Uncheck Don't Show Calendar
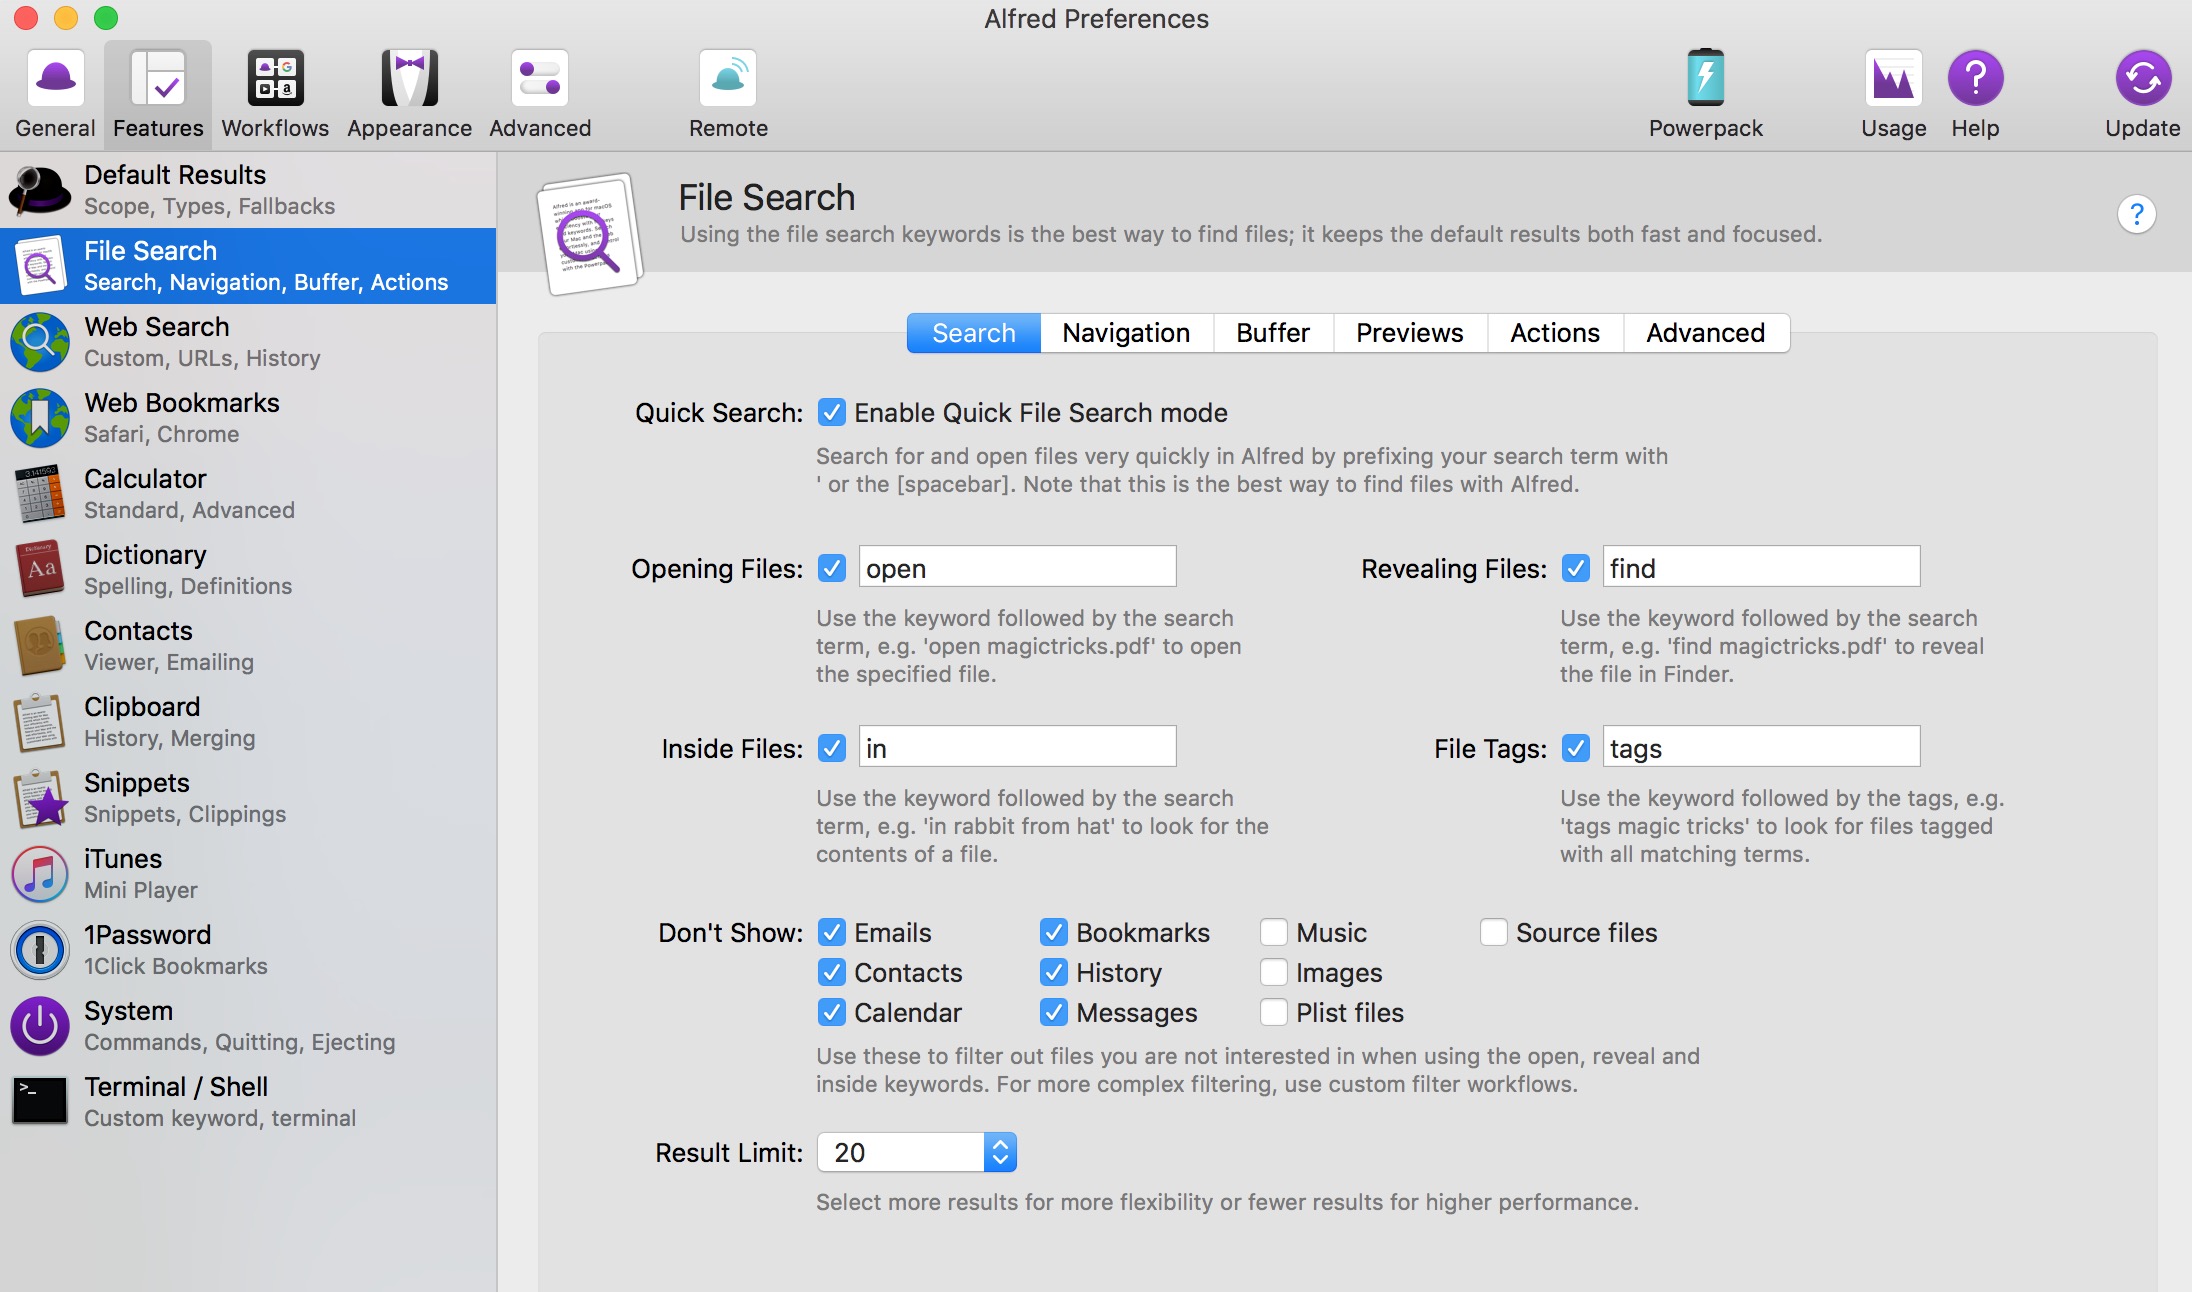Viewport: 2192px width, 1292px height. tap(831, 1012)
